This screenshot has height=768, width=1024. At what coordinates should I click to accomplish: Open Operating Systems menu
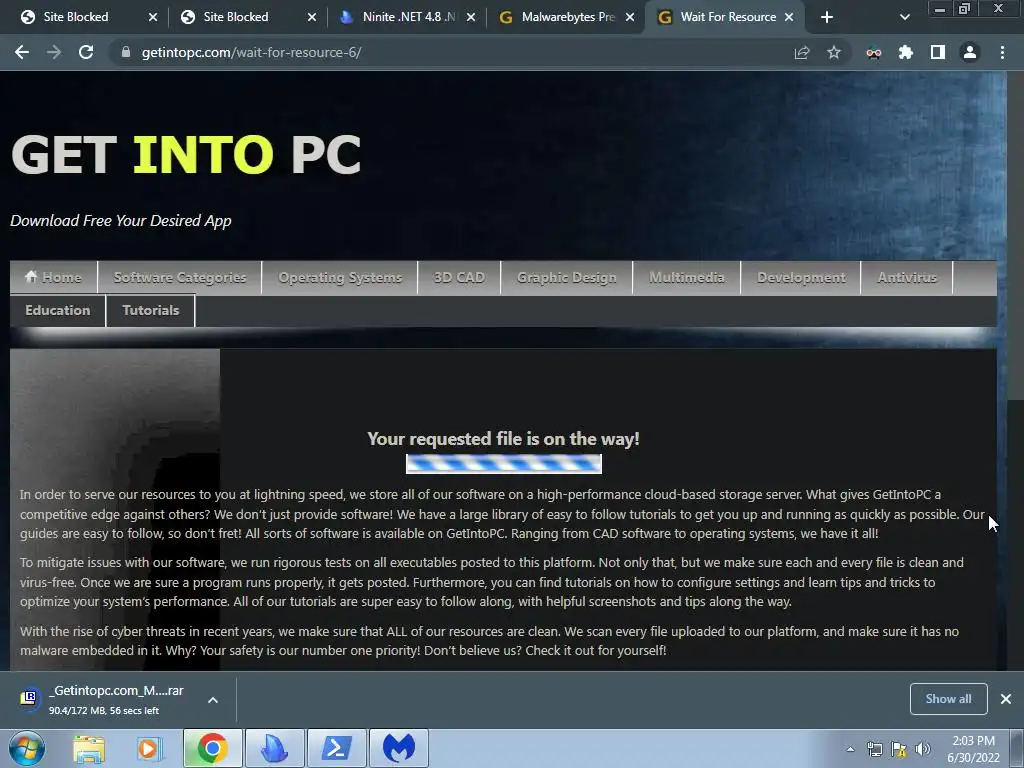[340, 277]
